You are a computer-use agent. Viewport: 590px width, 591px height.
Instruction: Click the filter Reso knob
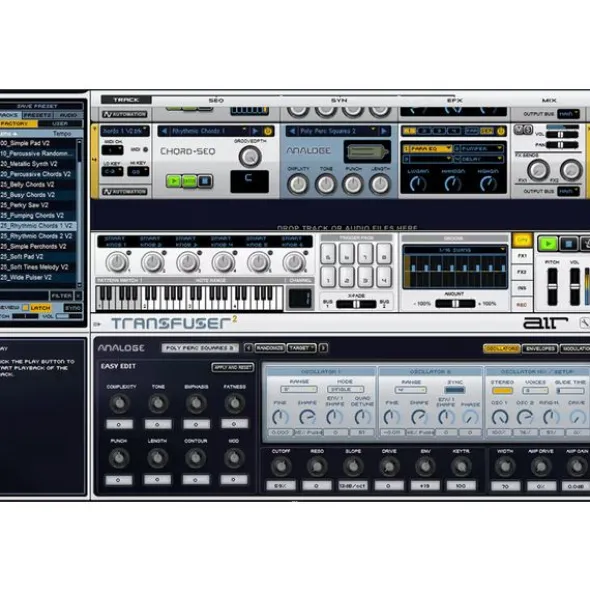(x=317, y=467)
